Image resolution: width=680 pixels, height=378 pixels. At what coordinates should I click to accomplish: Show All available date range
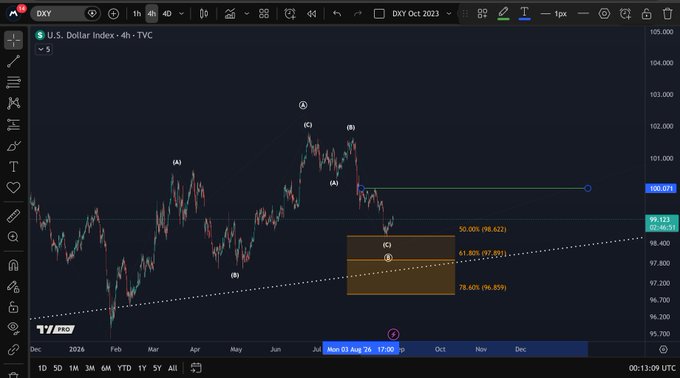tap(173, 368)
